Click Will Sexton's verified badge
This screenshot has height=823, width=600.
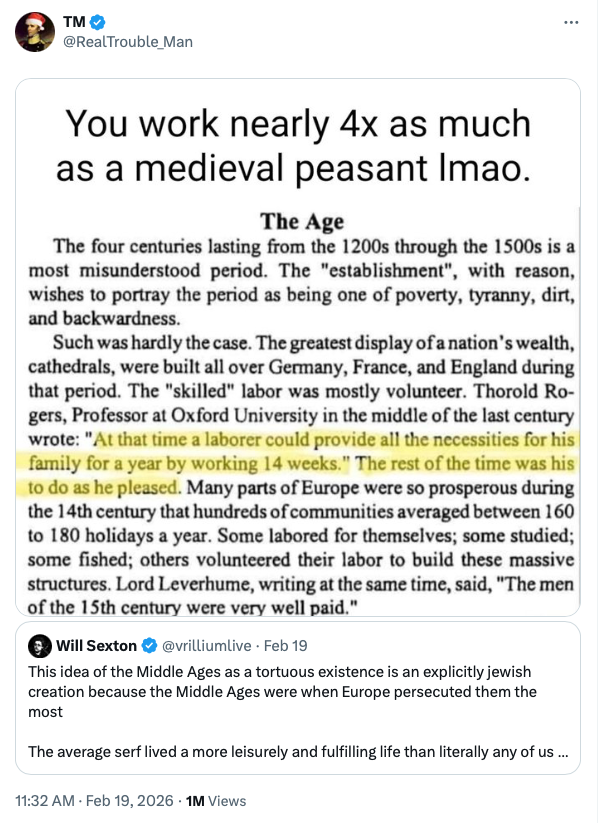coord(149,645)
